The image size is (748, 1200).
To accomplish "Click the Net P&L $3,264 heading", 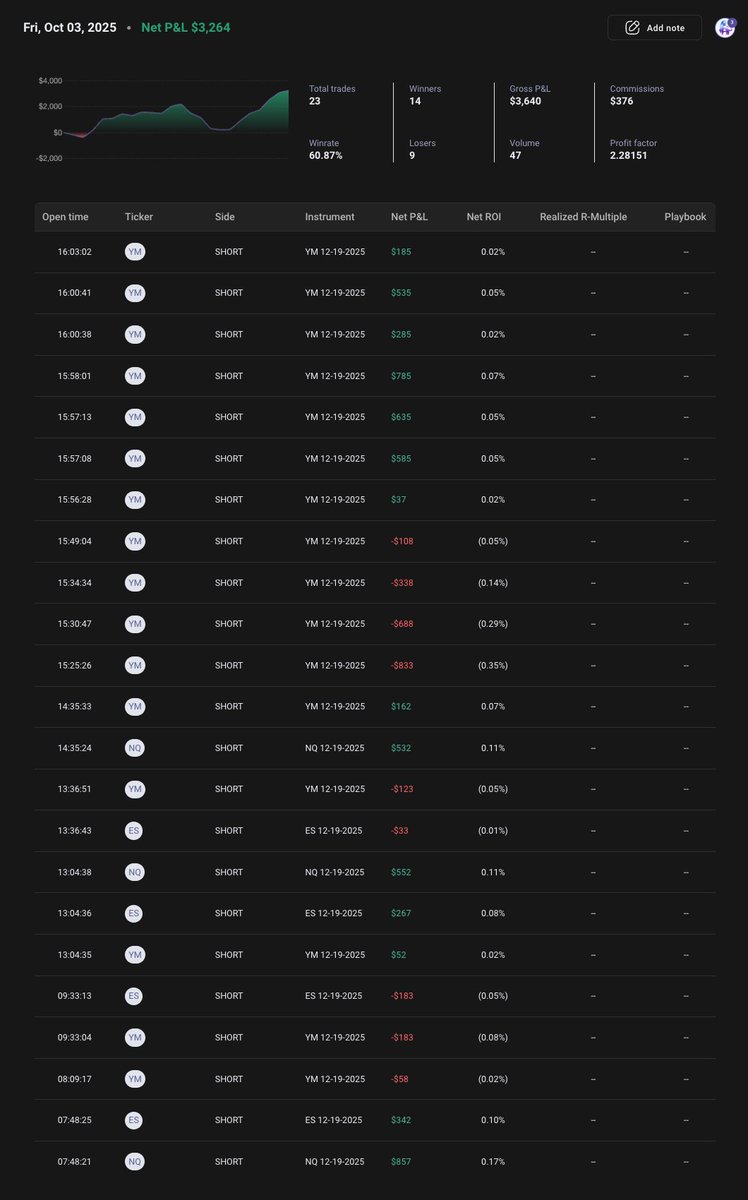I will click(186, 28).
